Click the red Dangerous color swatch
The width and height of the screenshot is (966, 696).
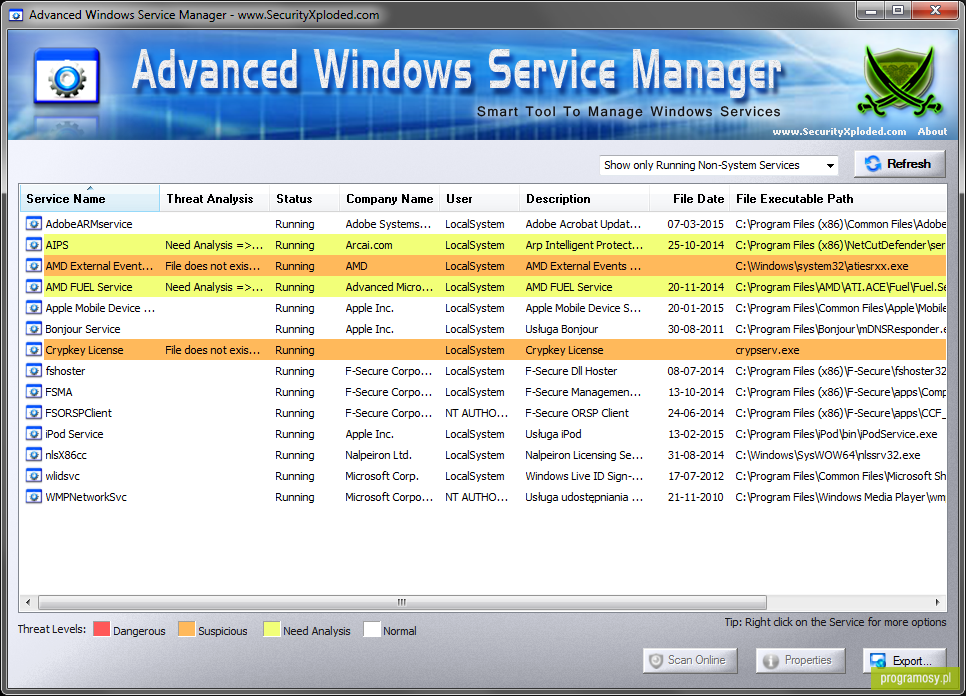[102, 629]
